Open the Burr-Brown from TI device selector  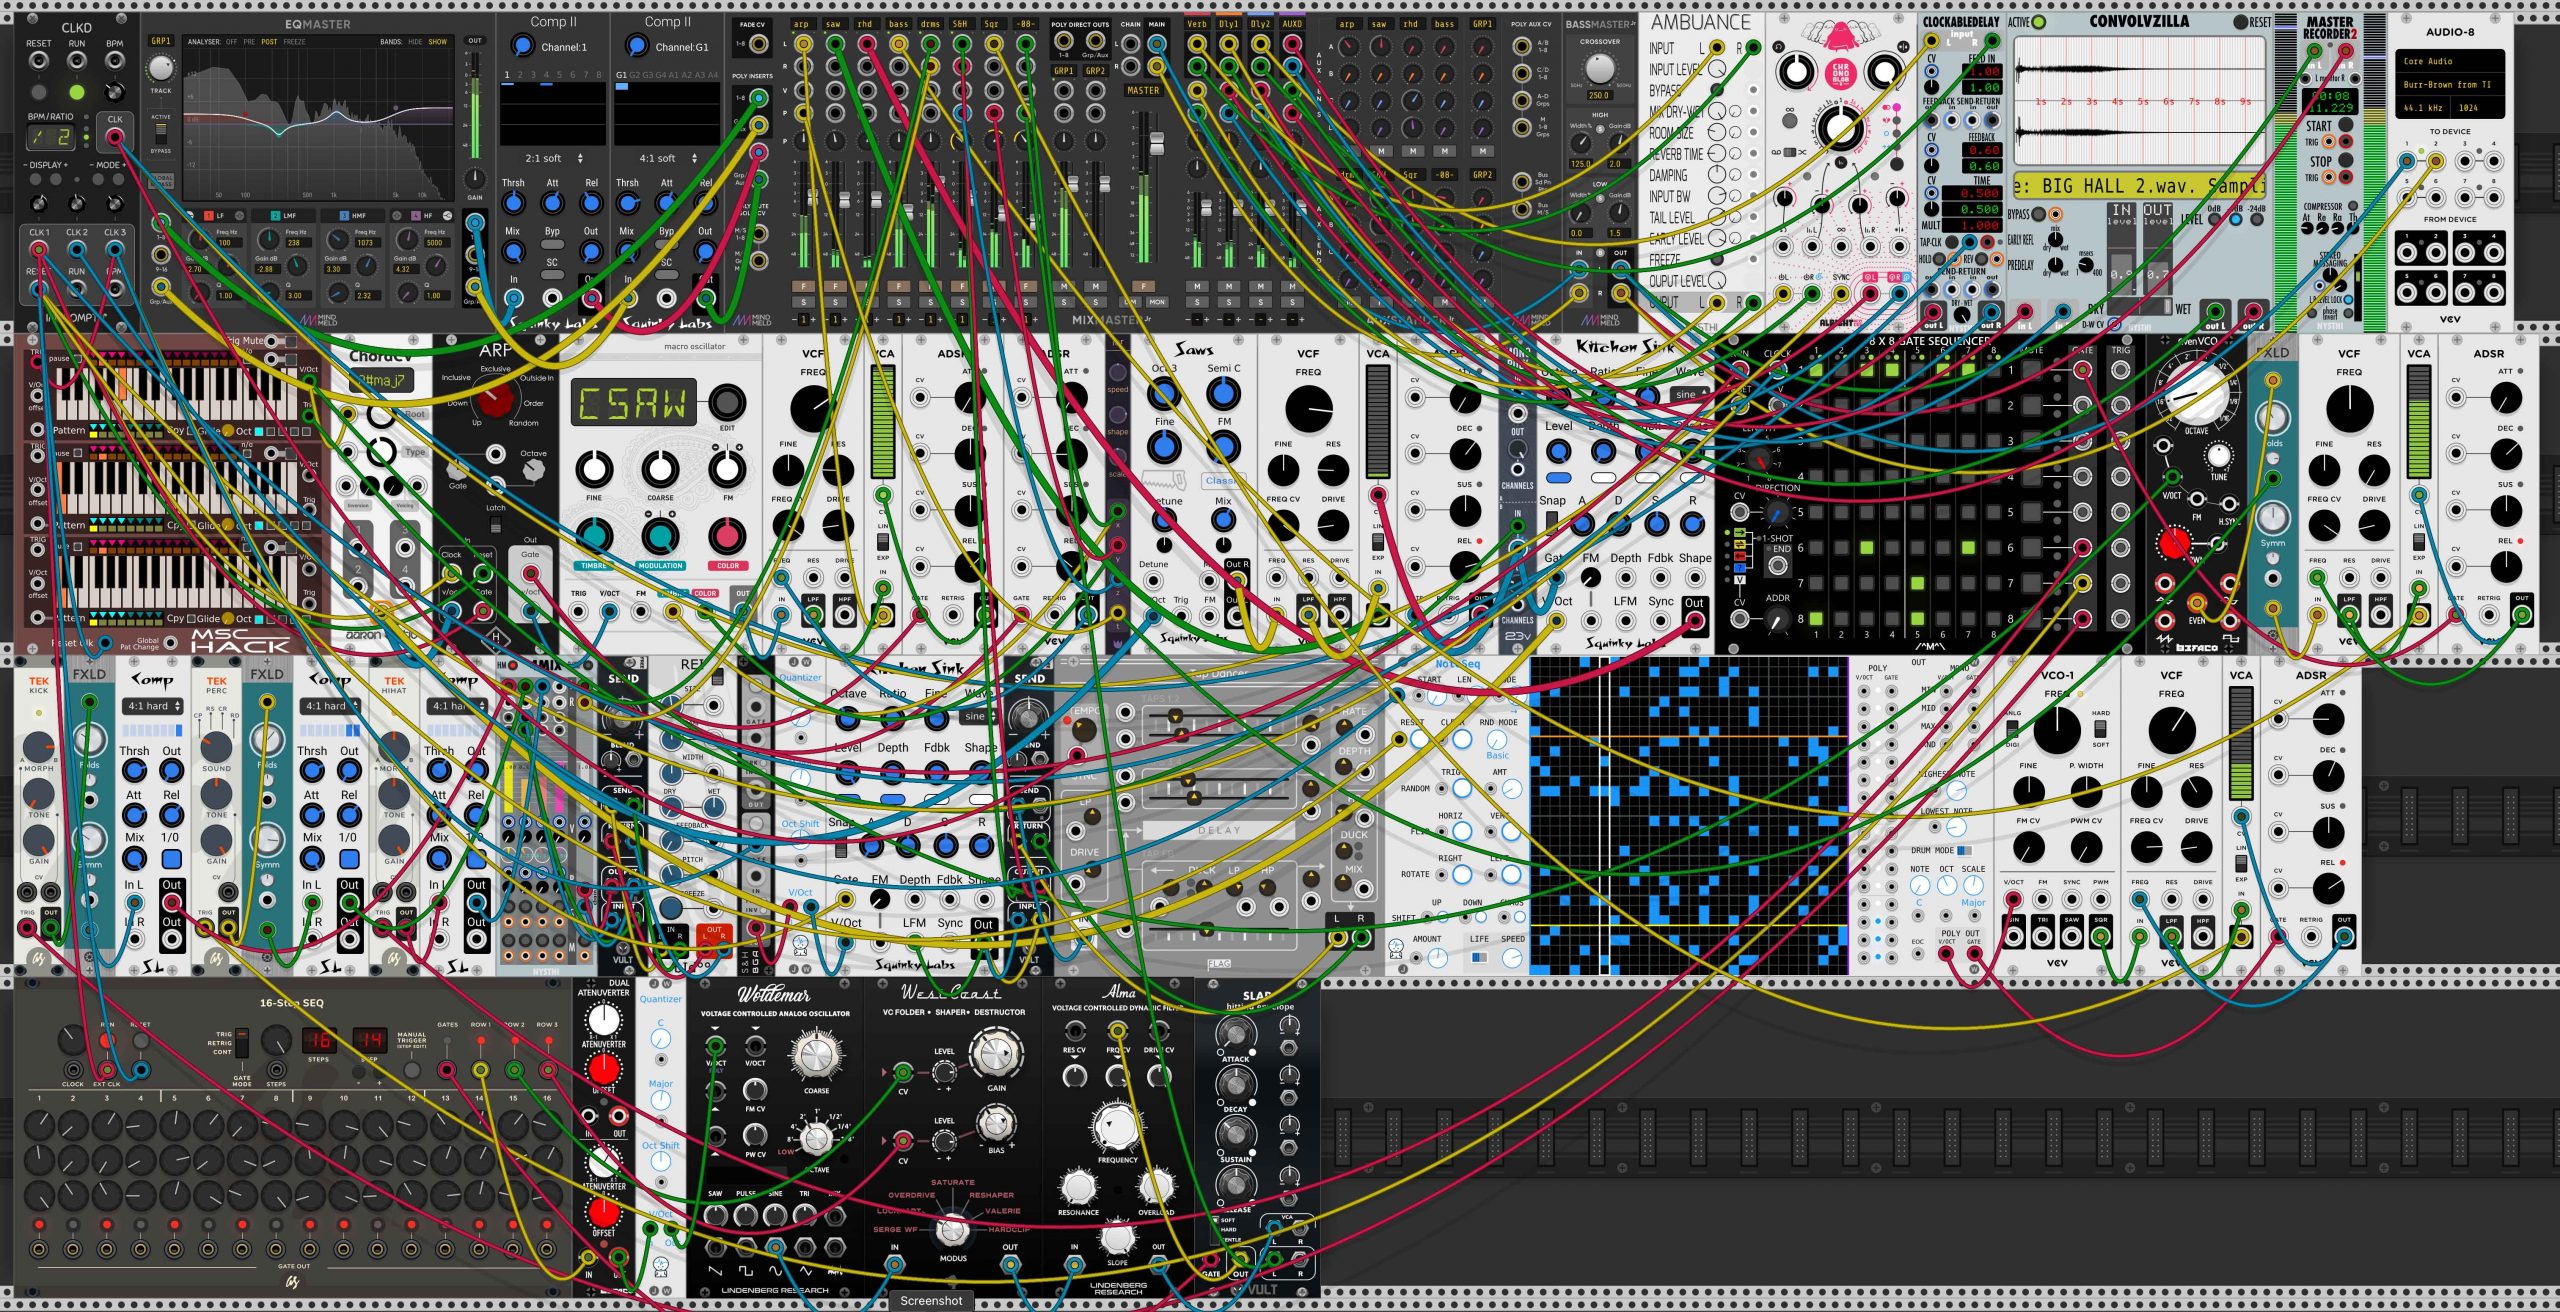click(x=2449, y=84)
